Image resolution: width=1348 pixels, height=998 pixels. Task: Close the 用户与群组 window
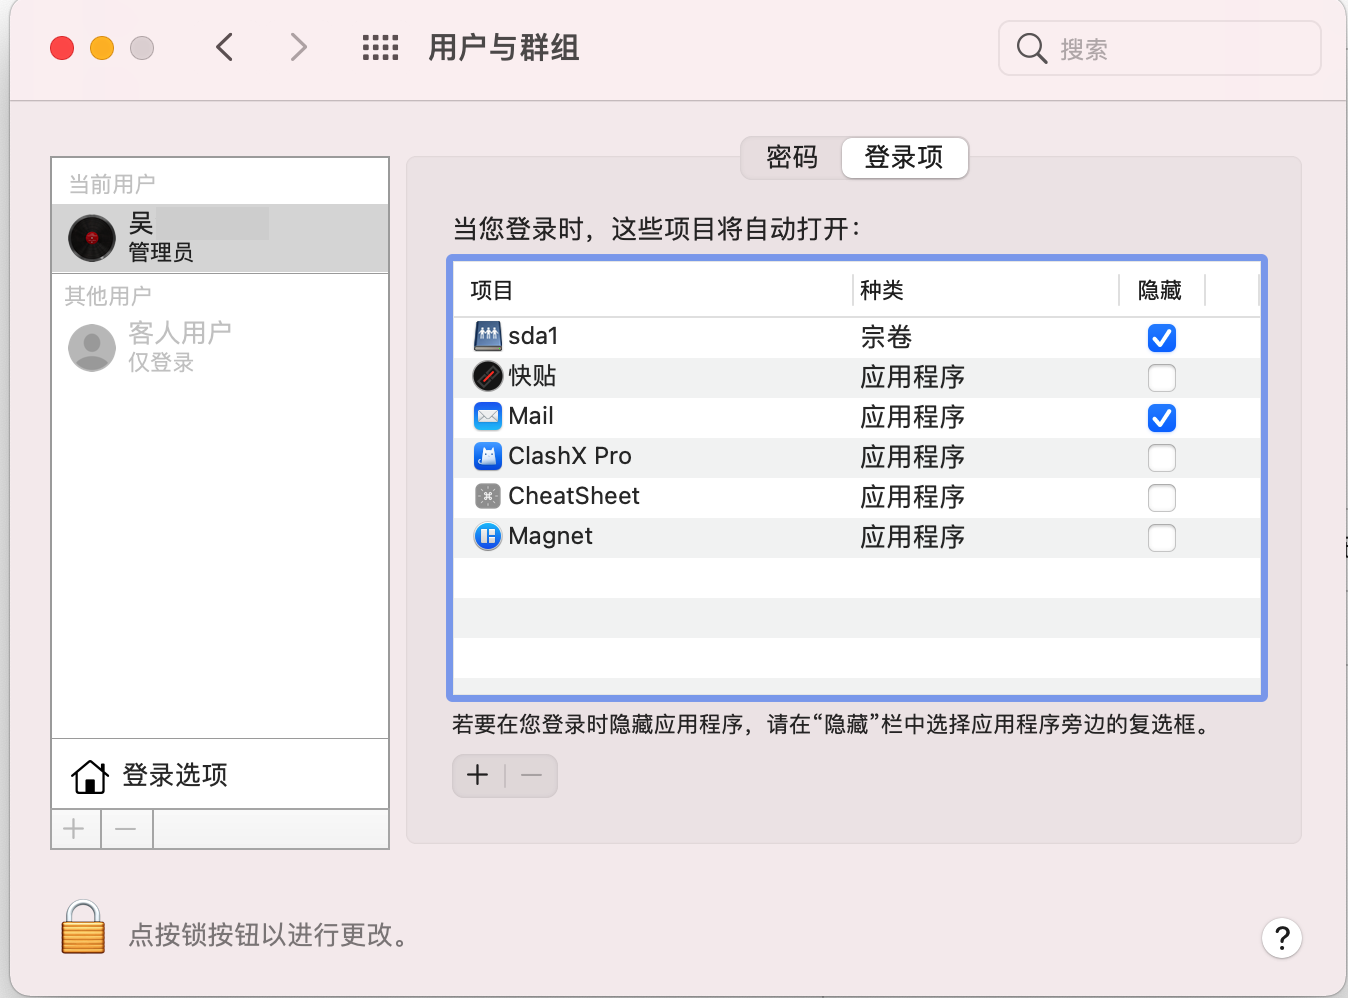pos(62,48)
